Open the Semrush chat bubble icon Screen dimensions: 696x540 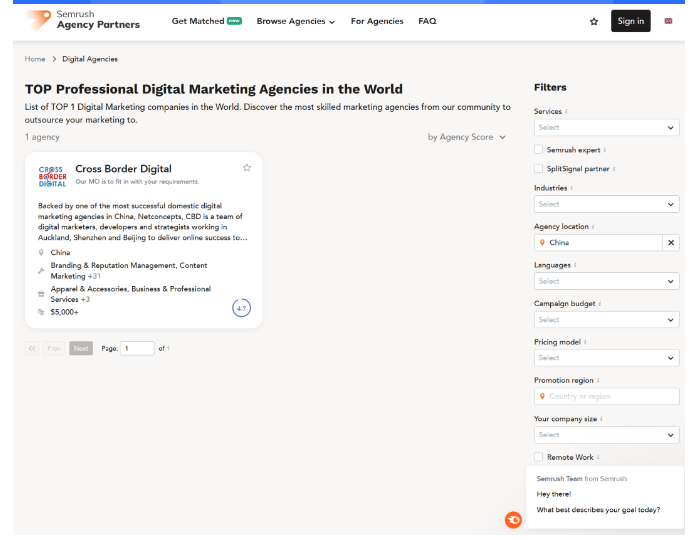click(513, 520)
